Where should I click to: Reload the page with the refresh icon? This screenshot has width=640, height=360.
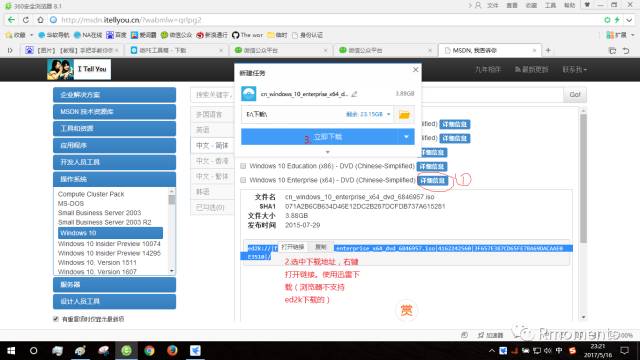pyautogui.click(x=26, y=20)
